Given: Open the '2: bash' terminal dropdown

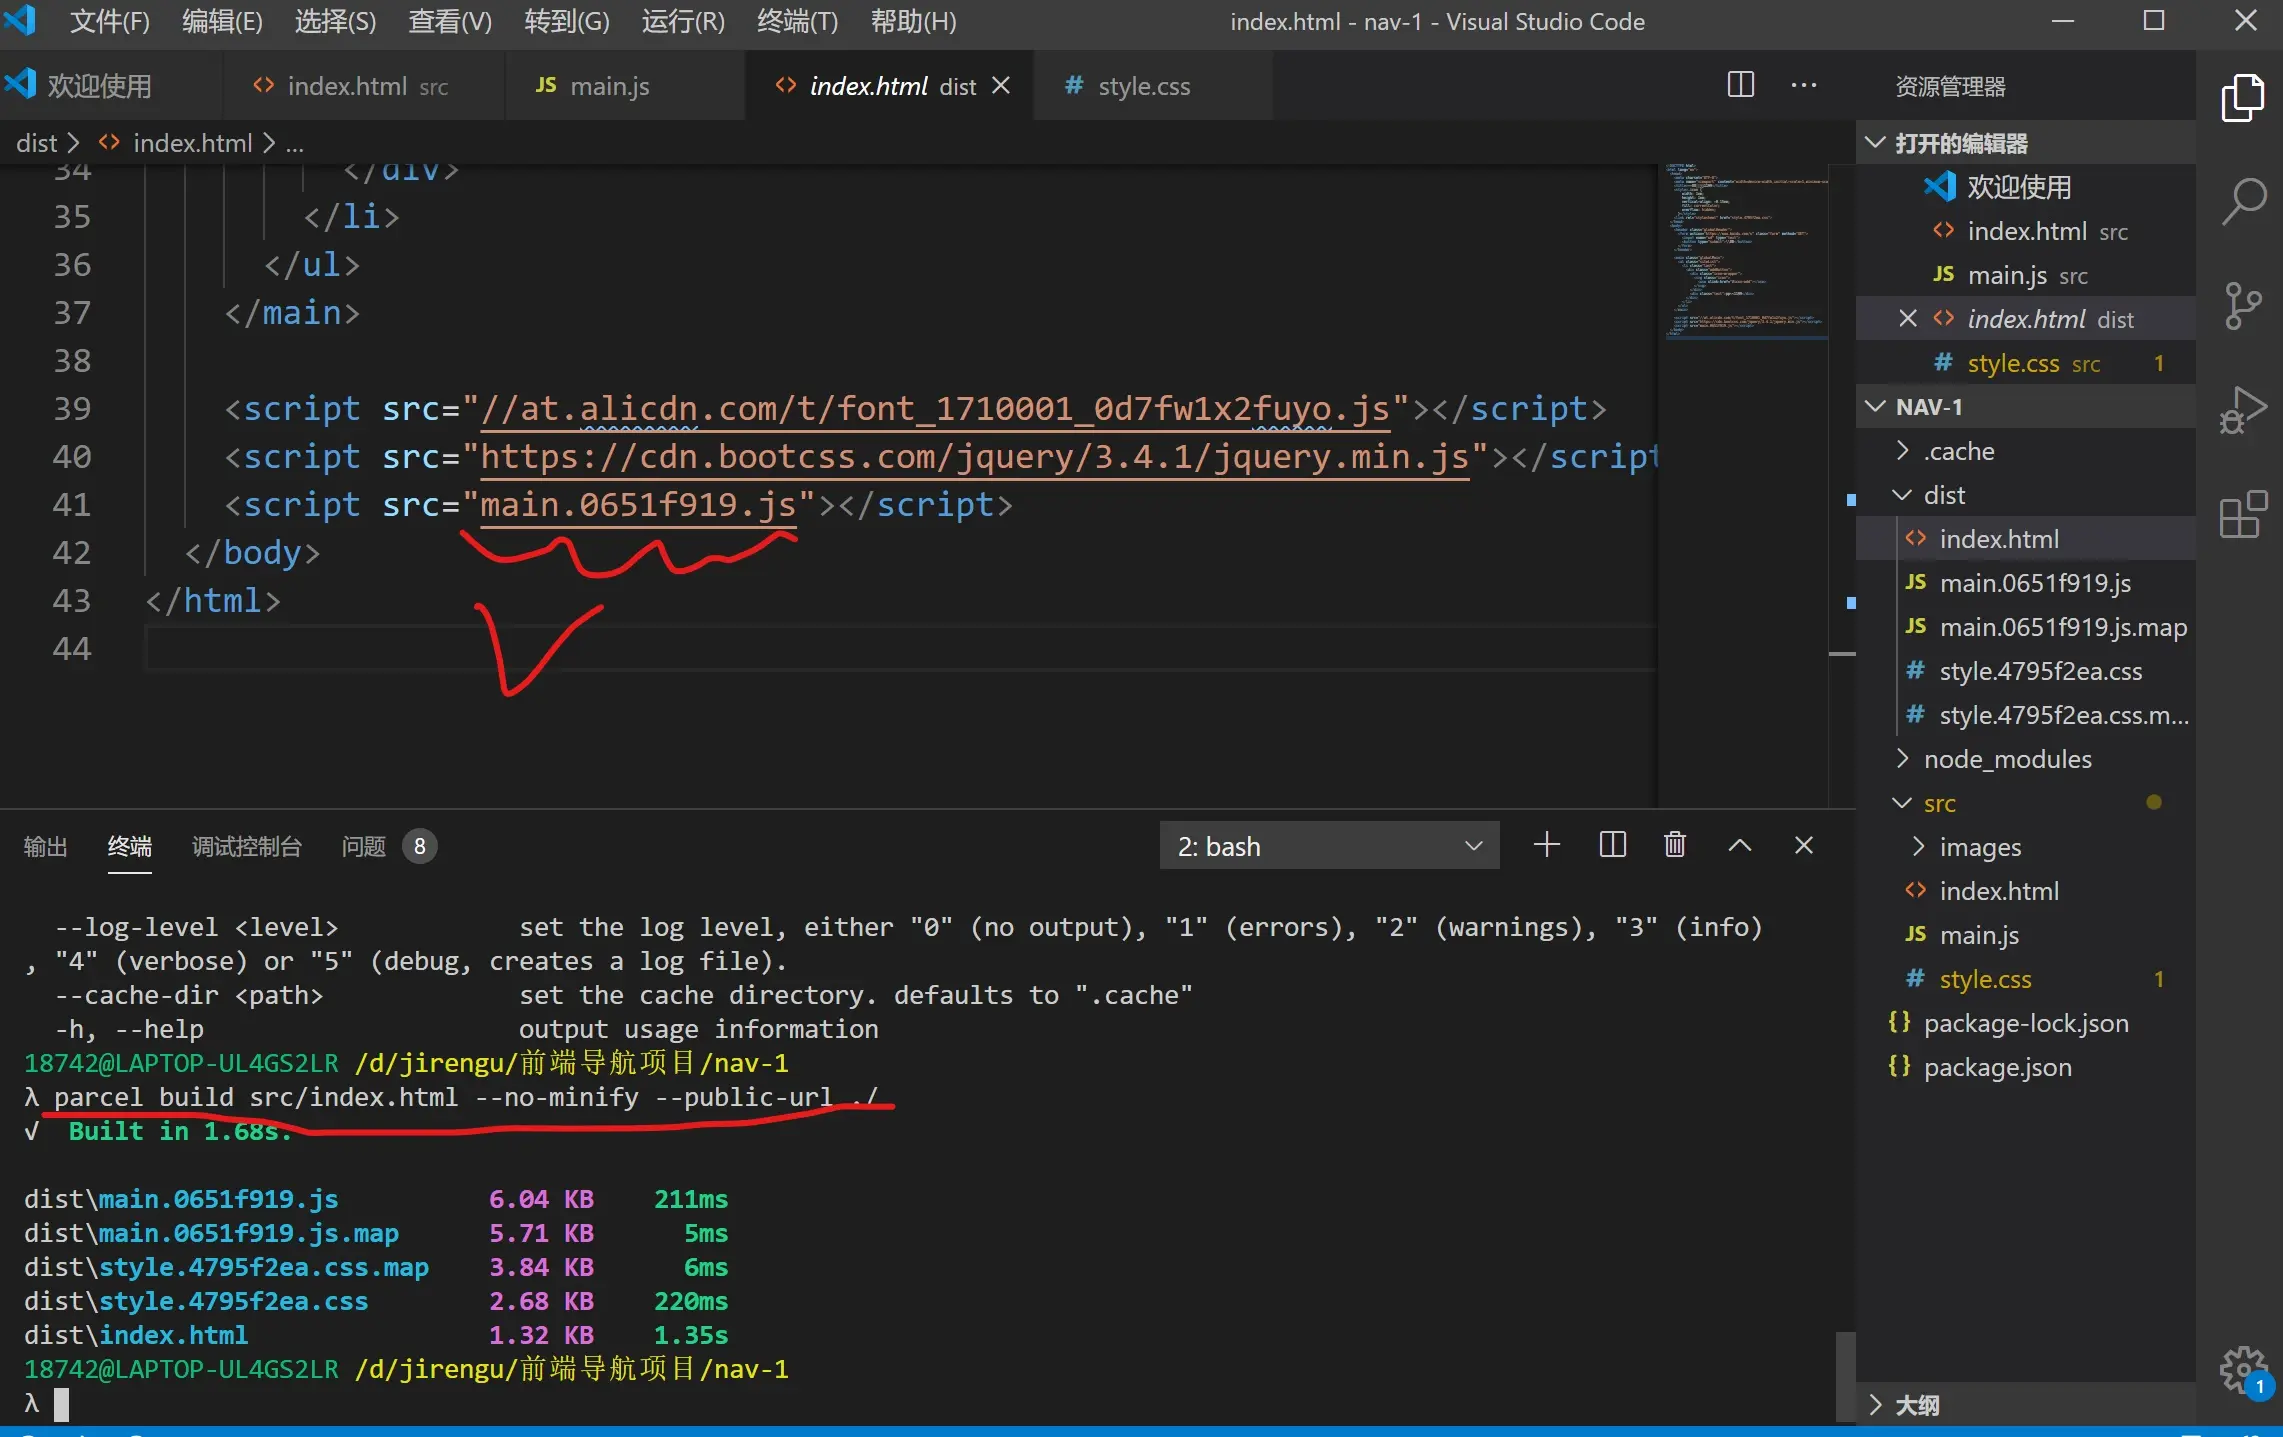Looking at the screenshot, I should click(1328, 846).
